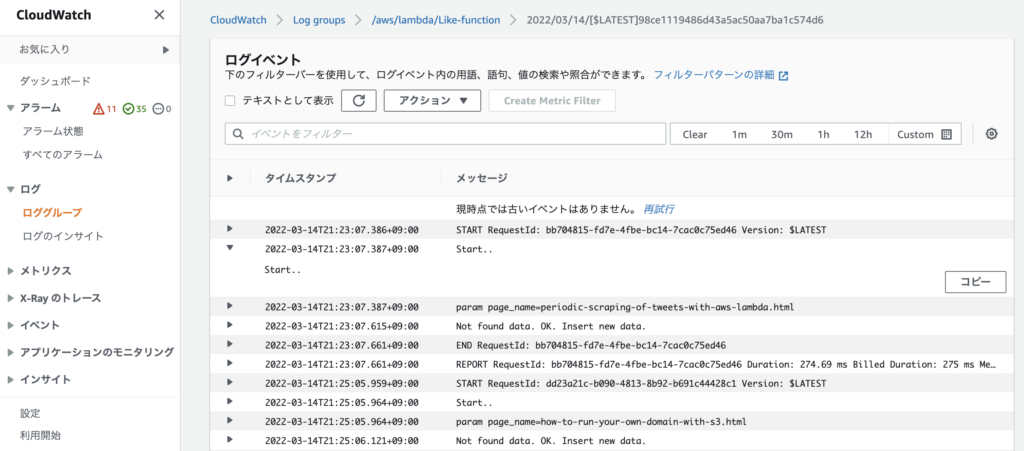The width and height of the screenshot is (1024, 451).
Task: Click the 'END RequestId: bb704815' message text
Action: (591, 344)
